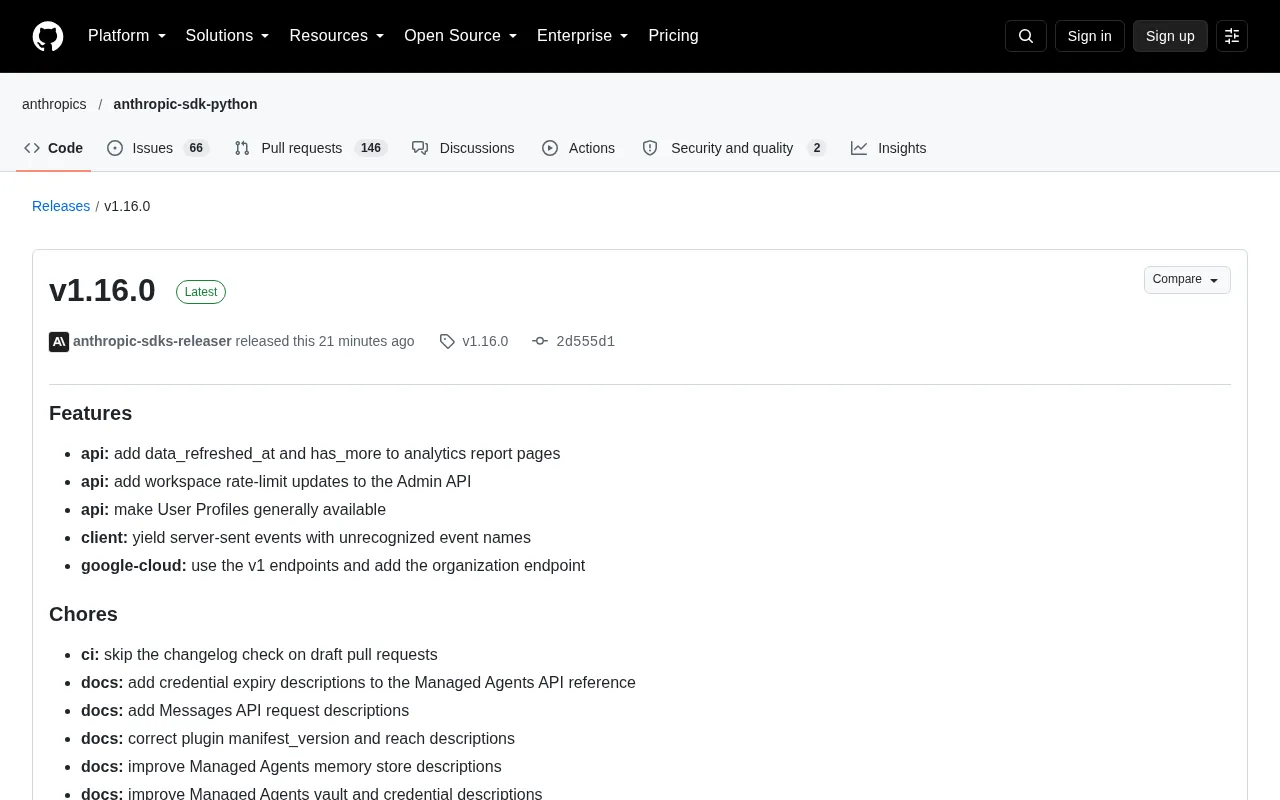
Task: Click the Latest release badge
Action: click(201, 292)
